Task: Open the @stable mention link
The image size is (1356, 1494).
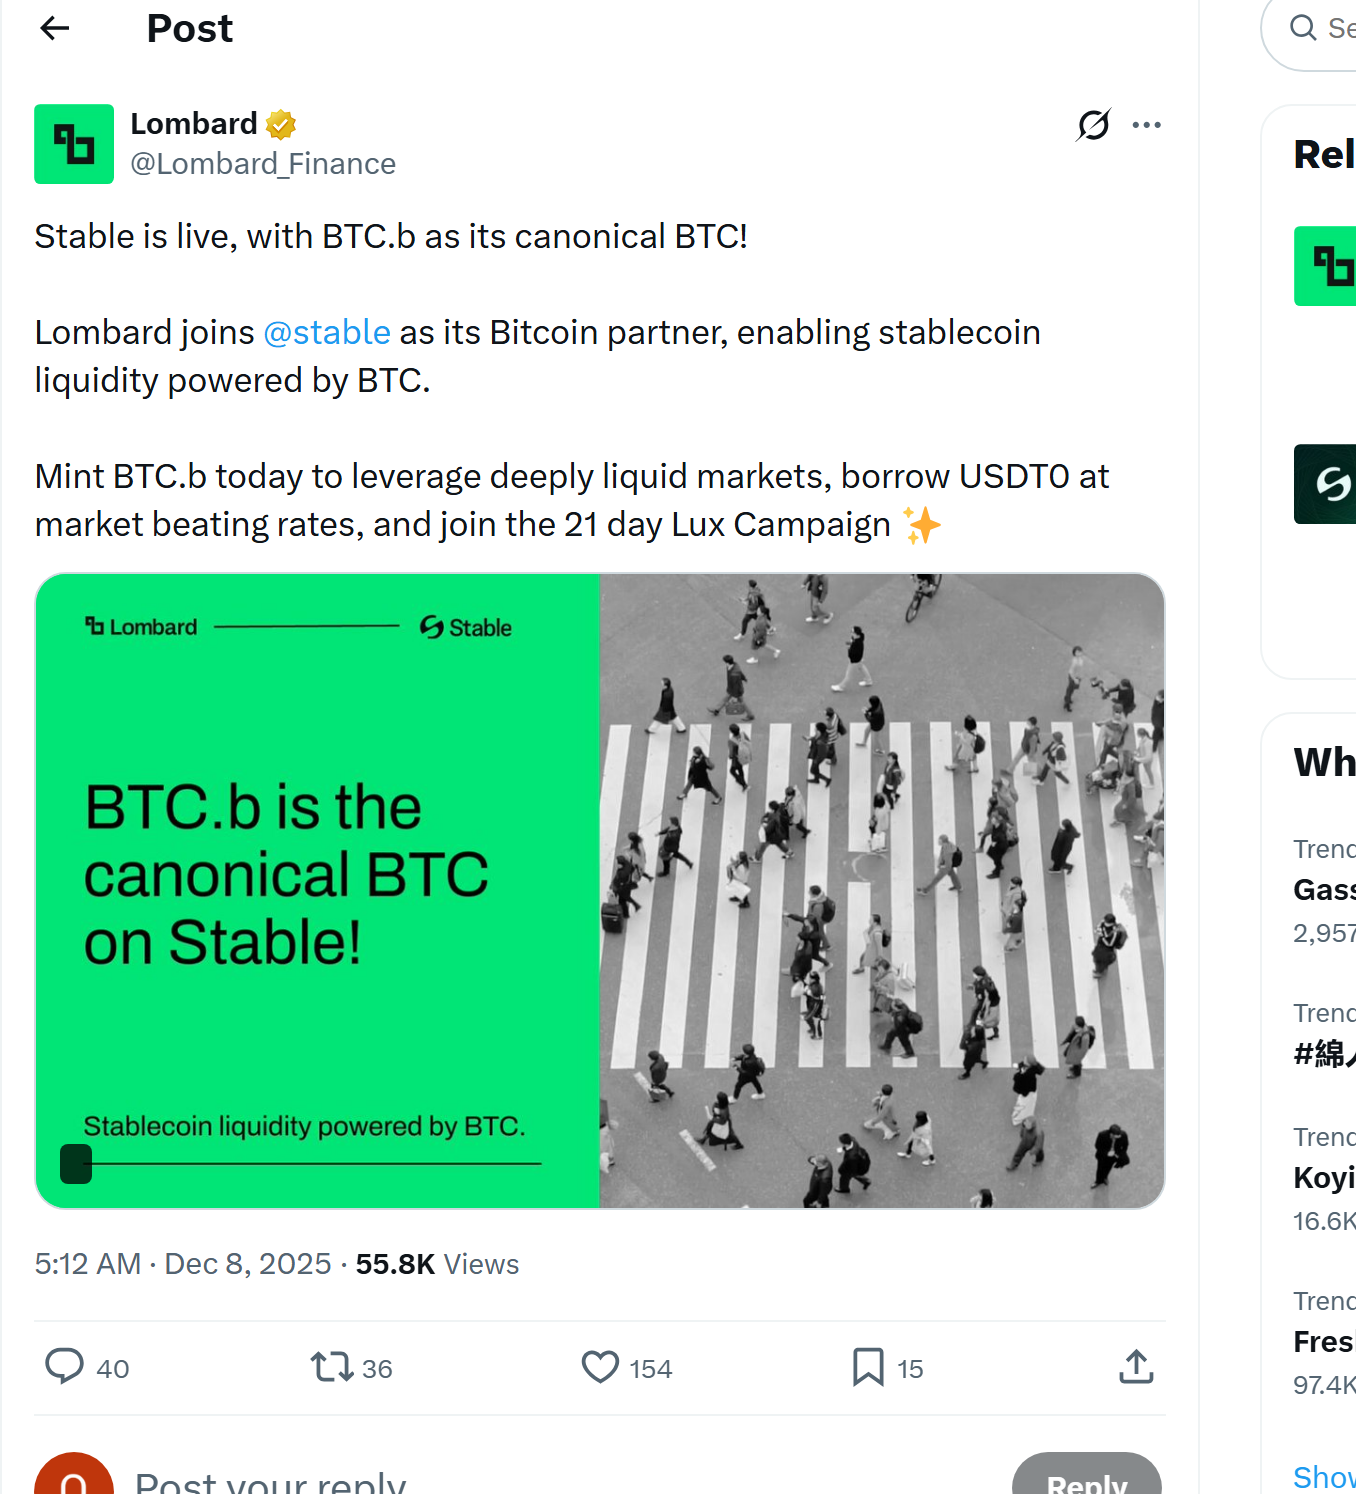Action: coord(326,332)
